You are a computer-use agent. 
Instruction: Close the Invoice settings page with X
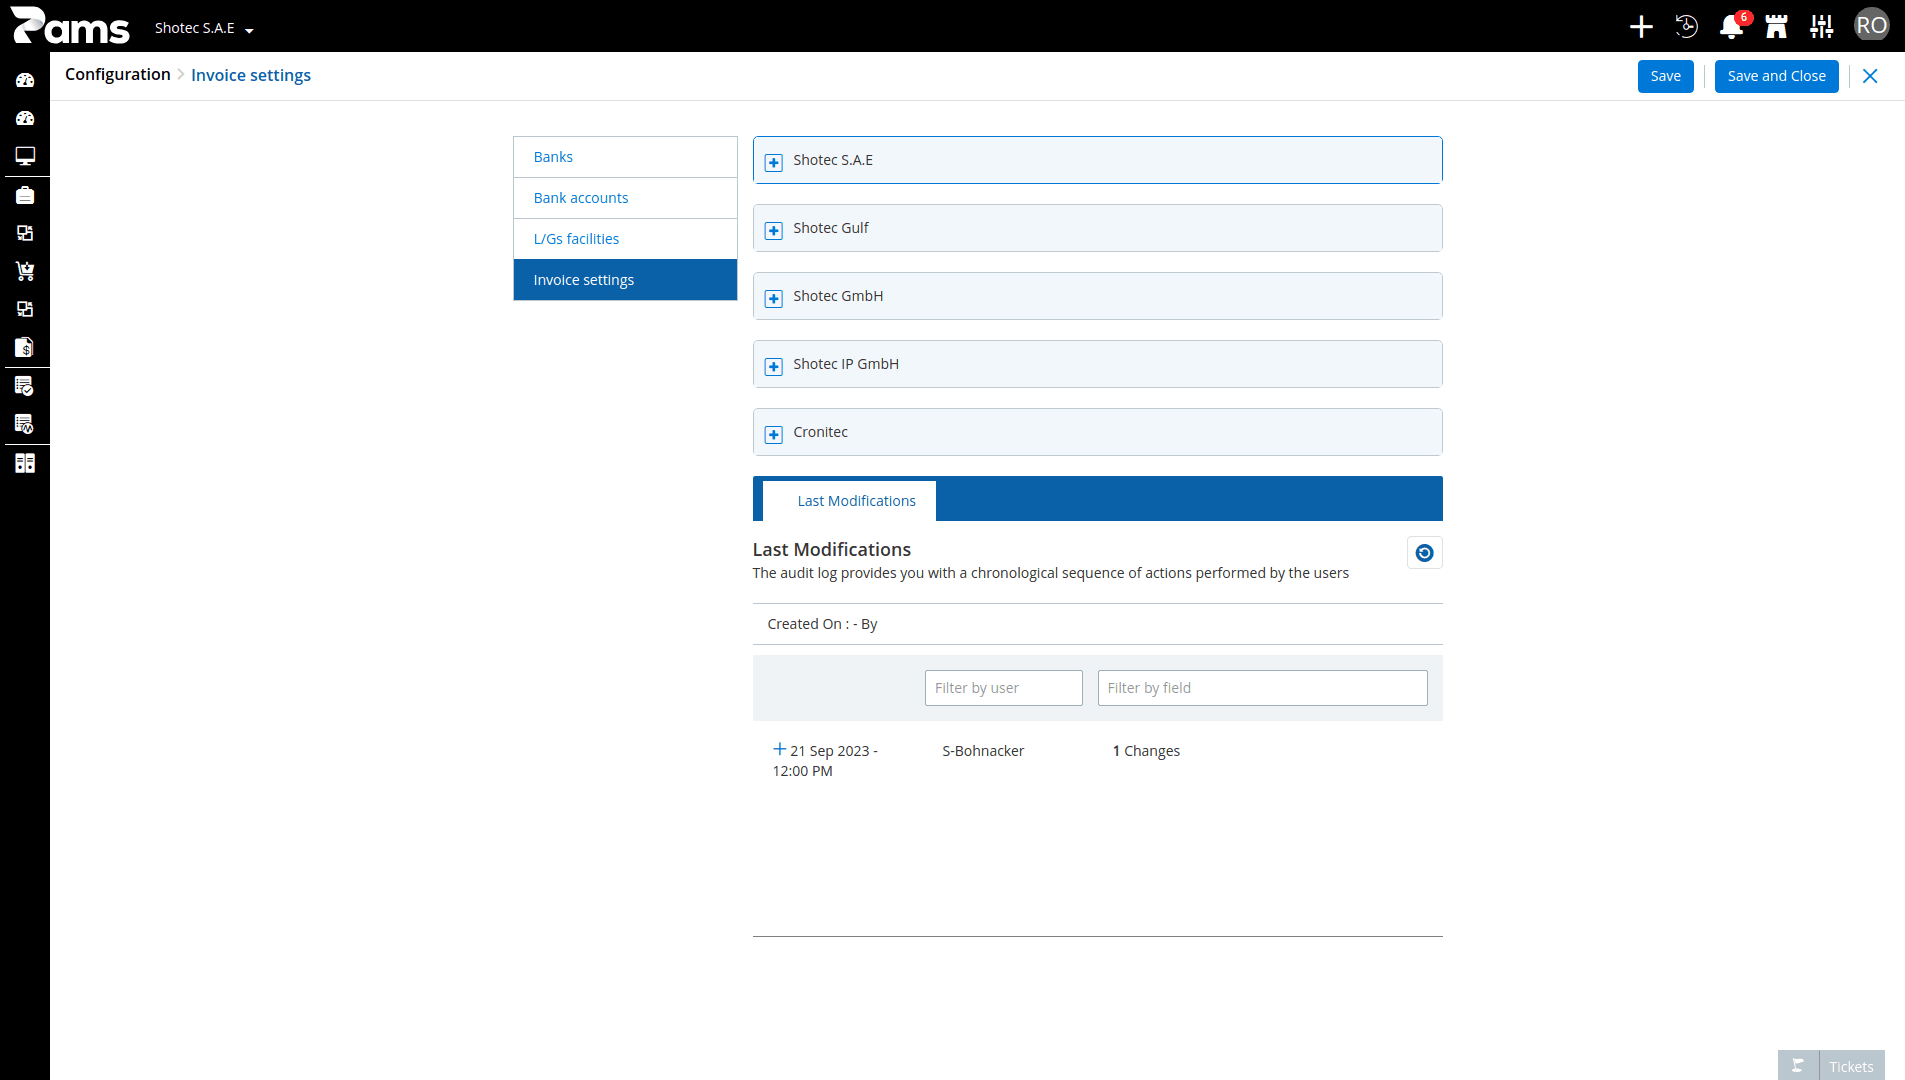(1870, 76)
